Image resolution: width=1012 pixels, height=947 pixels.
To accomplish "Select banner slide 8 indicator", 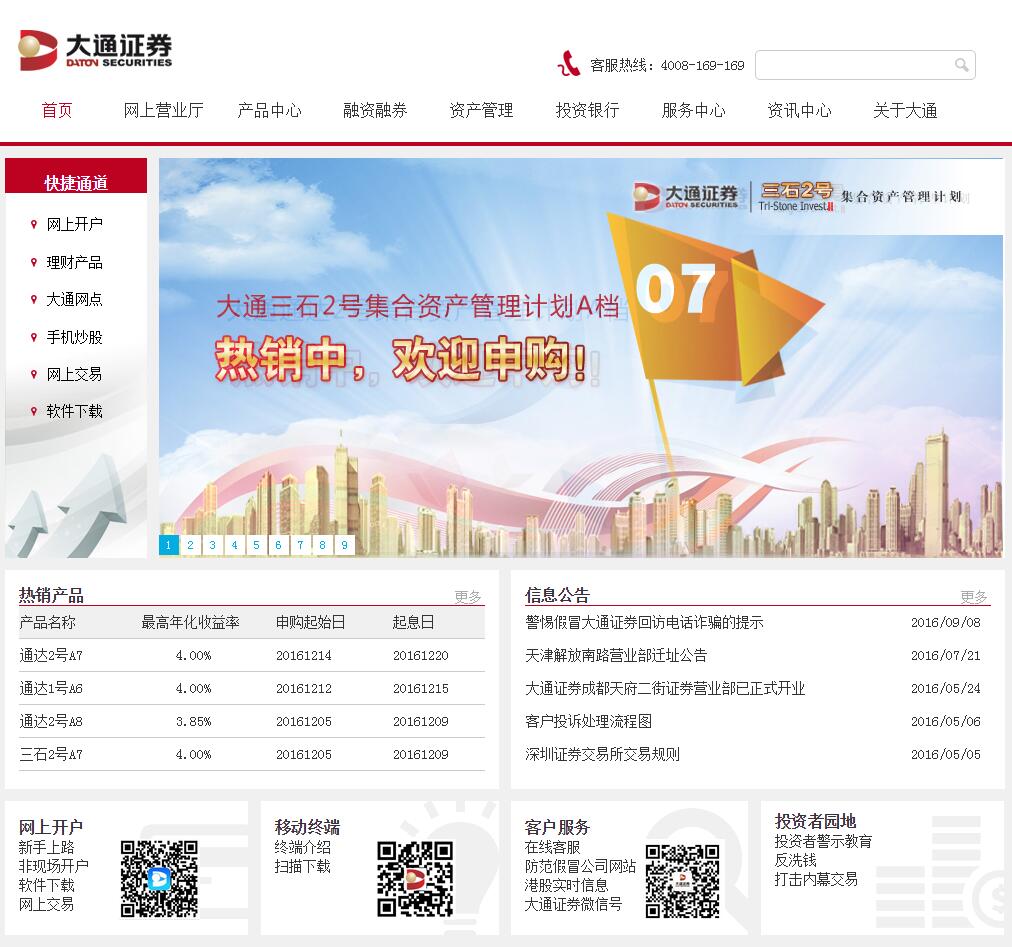I will pos(322,545).
